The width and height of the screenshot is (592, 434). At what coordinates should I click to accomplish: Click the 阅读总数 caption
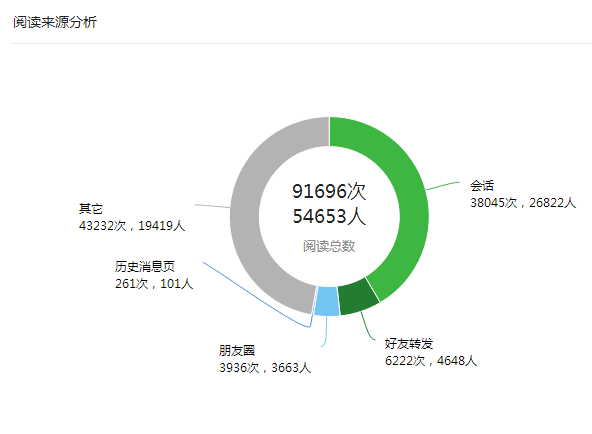329,246
